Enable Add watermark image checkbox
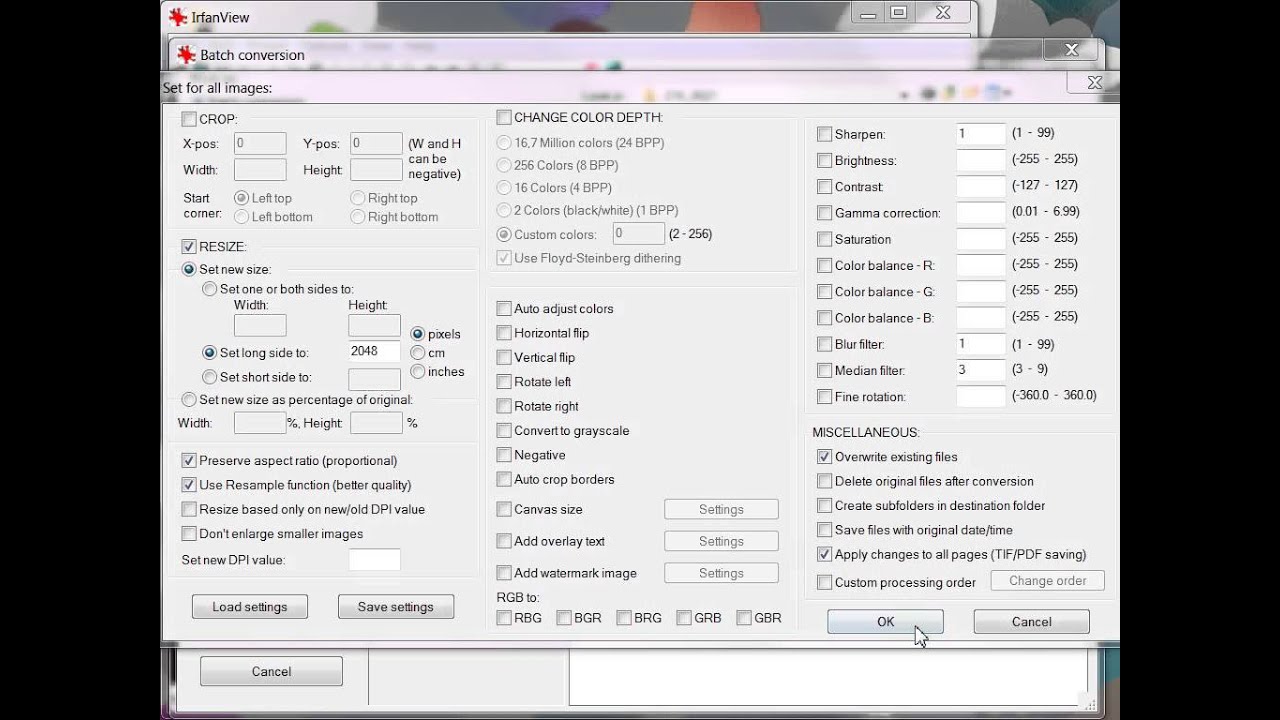 pyautogui.click(x=504, y=573)
